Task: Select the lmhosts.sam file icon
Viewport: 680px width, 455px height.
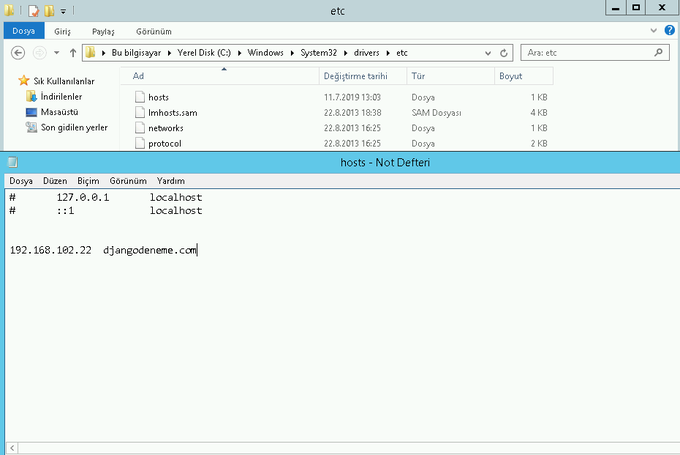Action: pyautogui.click(x=140, y=112)
